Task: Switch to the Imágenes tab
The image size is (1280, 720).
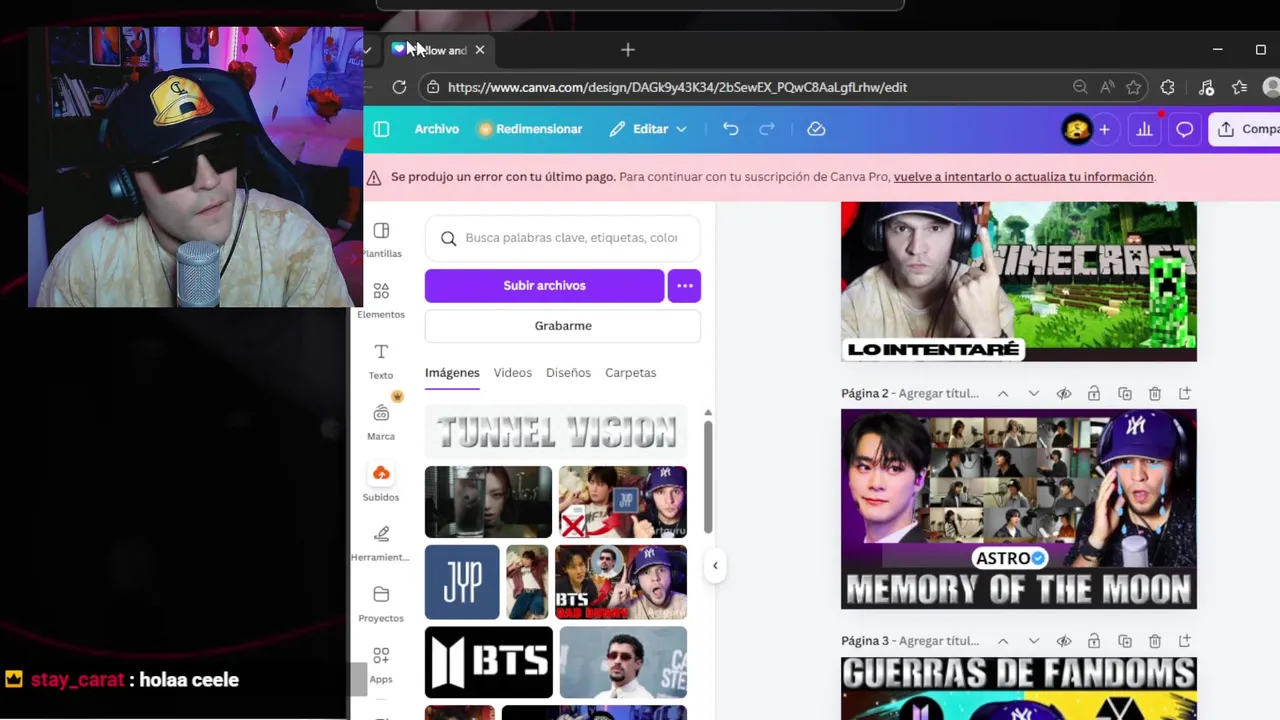Action: click(x=452, y=373)
